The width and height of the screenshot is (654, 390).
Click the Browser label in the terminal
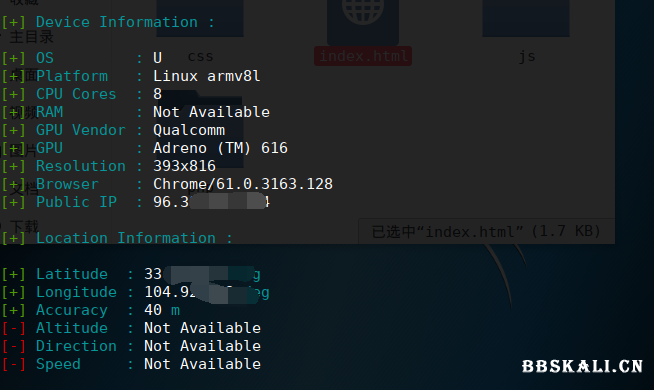(67, 184)
